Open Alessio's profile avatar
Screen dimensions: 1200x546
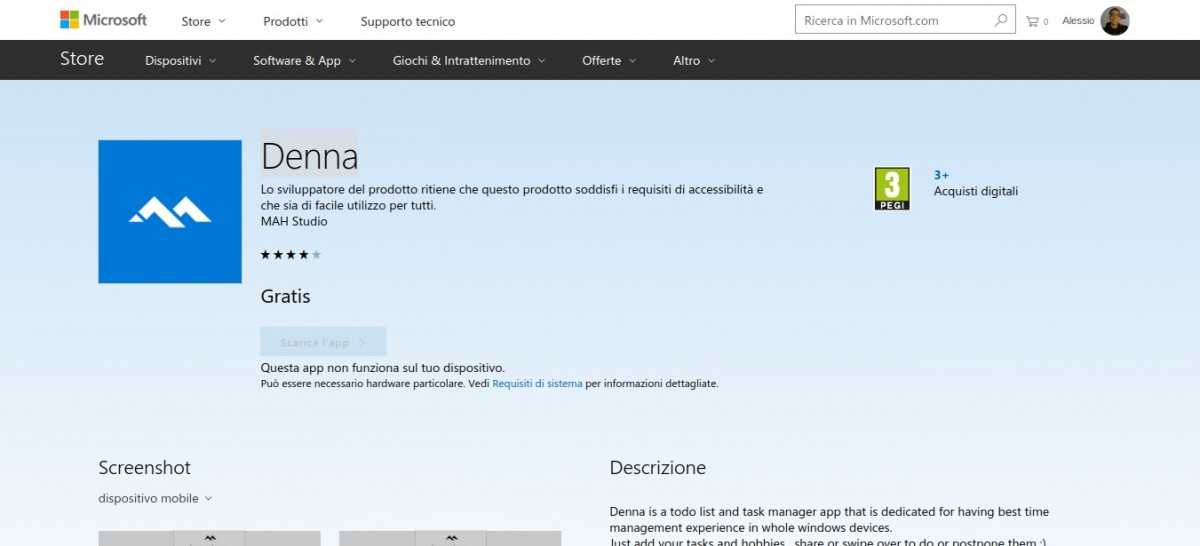click(1115, 20)
